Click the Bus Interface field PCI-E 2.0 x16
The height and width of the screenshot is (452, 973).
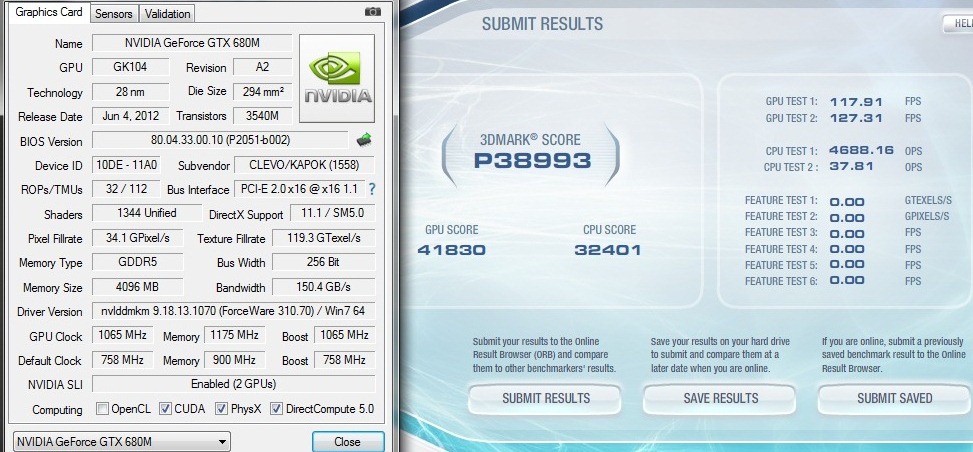[299, 189]
